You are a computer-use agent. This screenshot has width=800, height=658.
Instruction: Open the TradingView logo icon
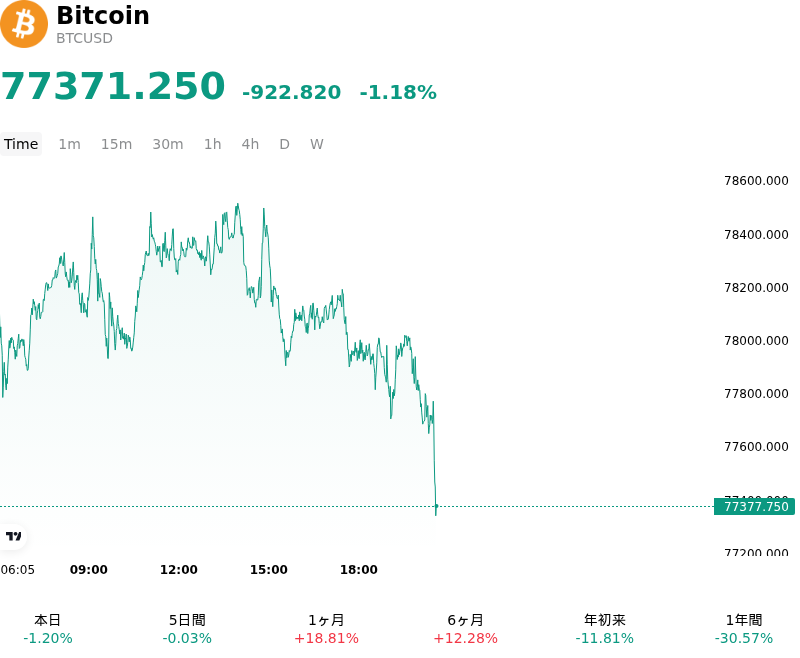(x=13, y=536)
